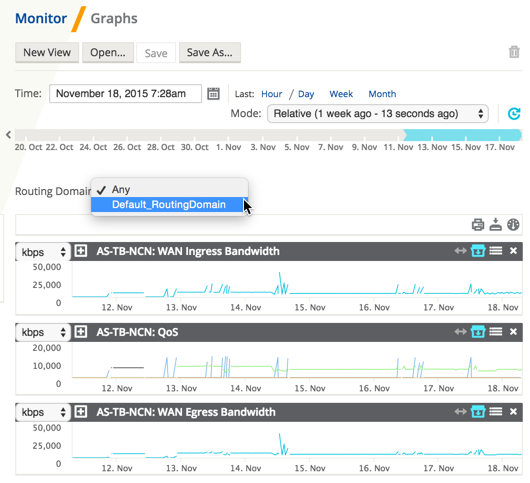
Task: Choose Default_RoutingDomain option
Action: 170,204
